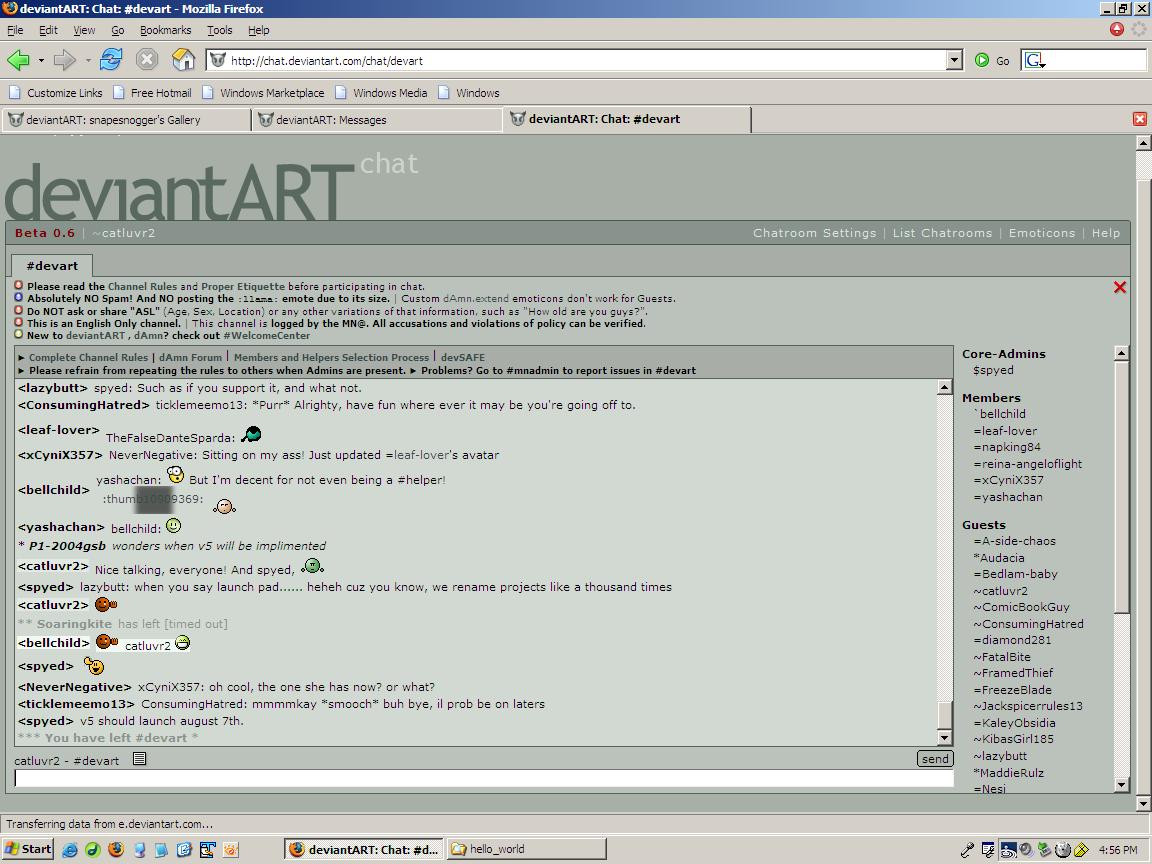1152x864 pixels.
Task: Open the View menu
Action: [84, 30]
